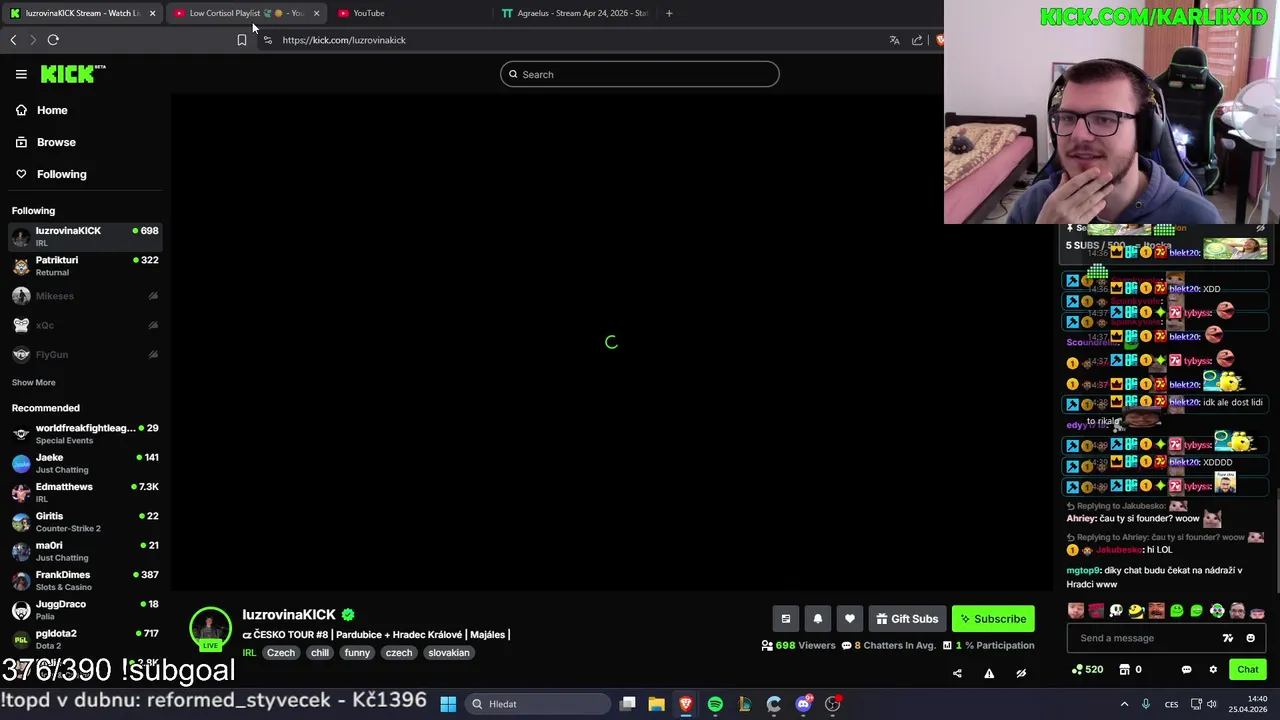Open File Explorer from the taskbar
This screenshot has height=720, width=1280.
point(656,704)
